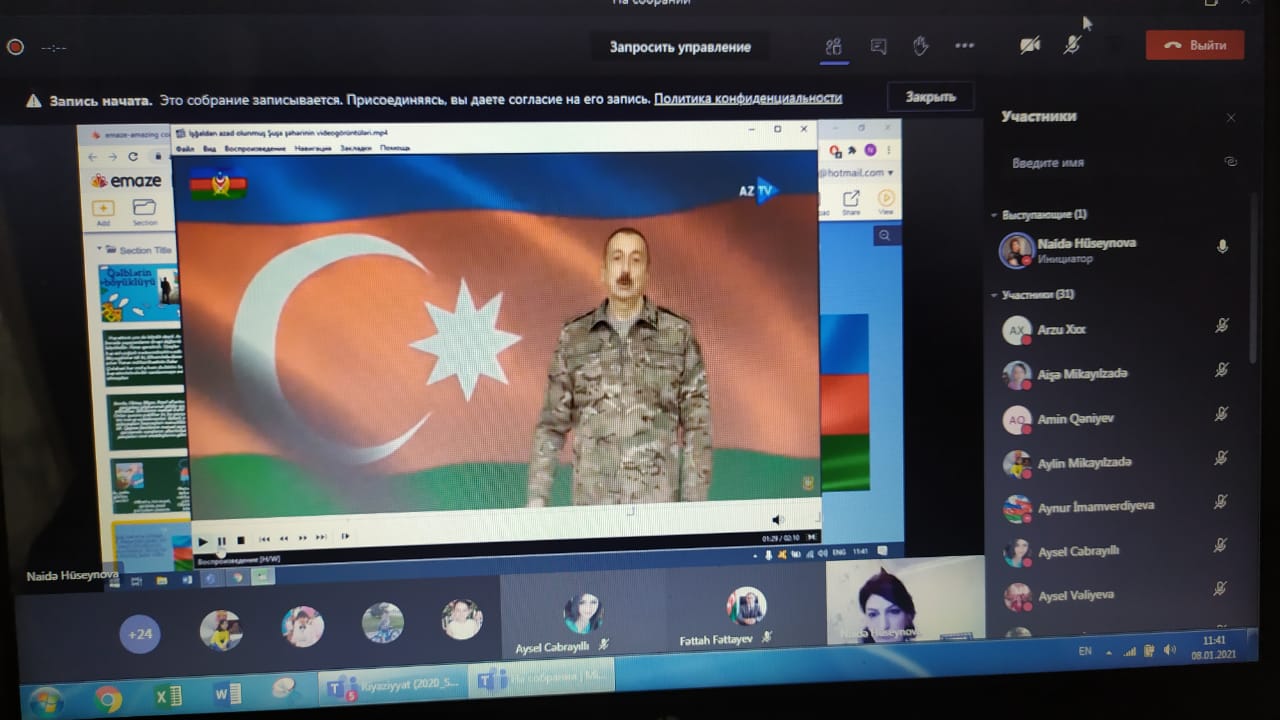The image size is (1280, 720).
Task: Click Aysel Cəbrayıllı muted mic in list
Action: pyautogui.click(x=1220, y=546)
